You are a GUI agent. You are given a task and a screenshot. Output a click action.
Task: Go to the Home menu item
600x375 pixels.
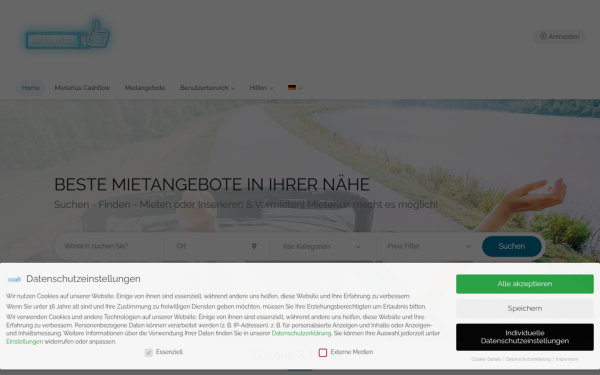click(x=31, y=88)
